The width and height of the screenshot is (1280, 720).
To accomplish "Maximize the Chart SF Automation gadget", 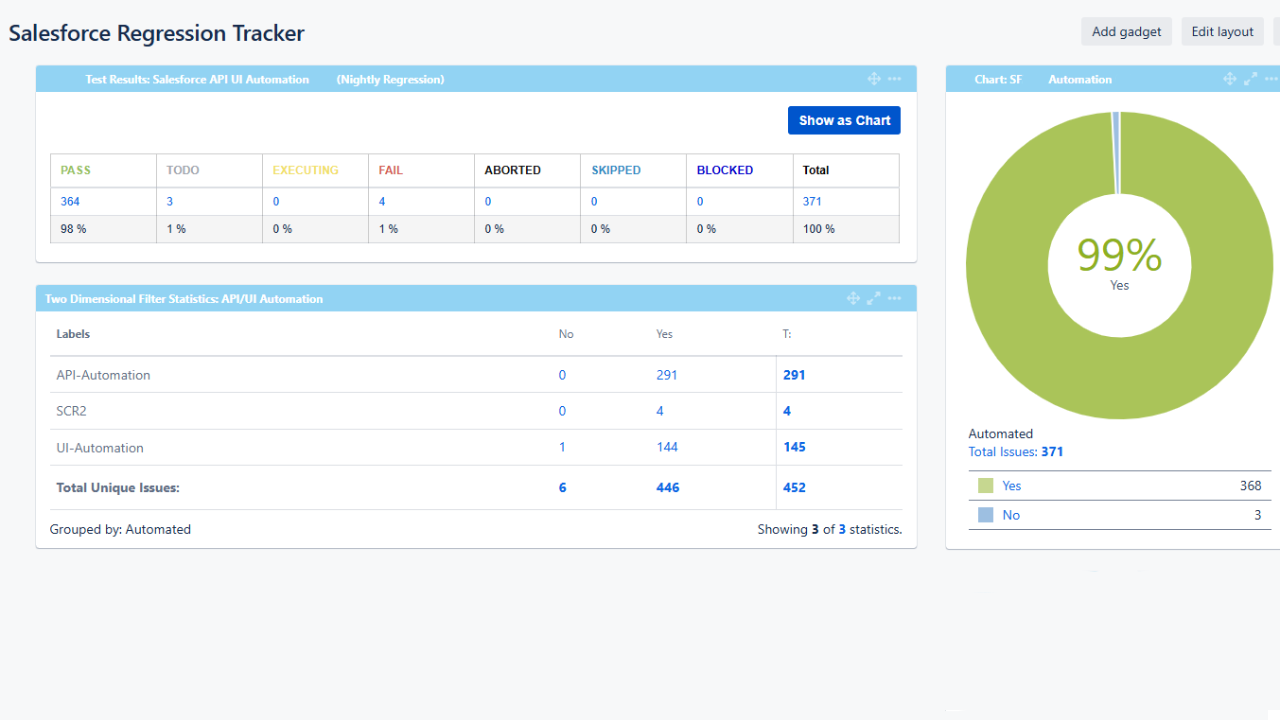I will click(x=1250, y=79).
